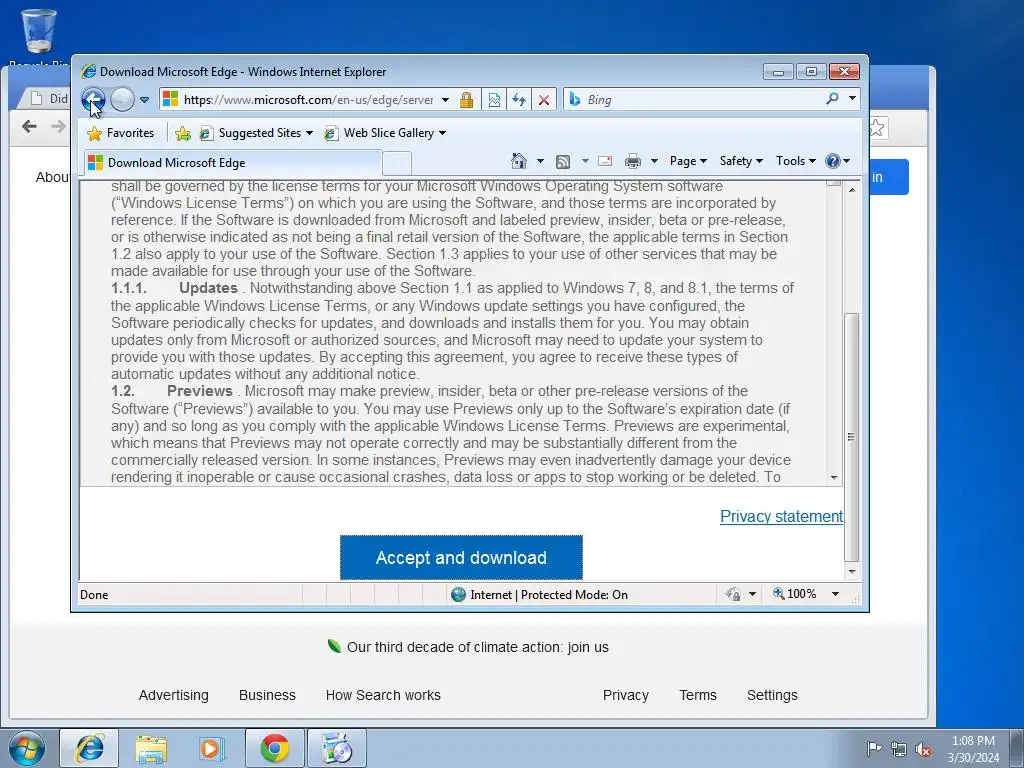Open Windows Media Player taskbar icon

[212, 748]
